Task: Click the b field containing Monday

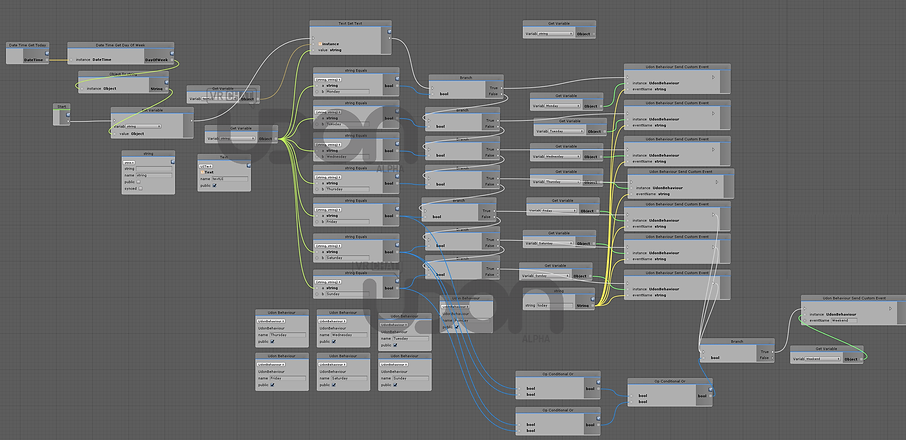Action: (x=347, y=91)
